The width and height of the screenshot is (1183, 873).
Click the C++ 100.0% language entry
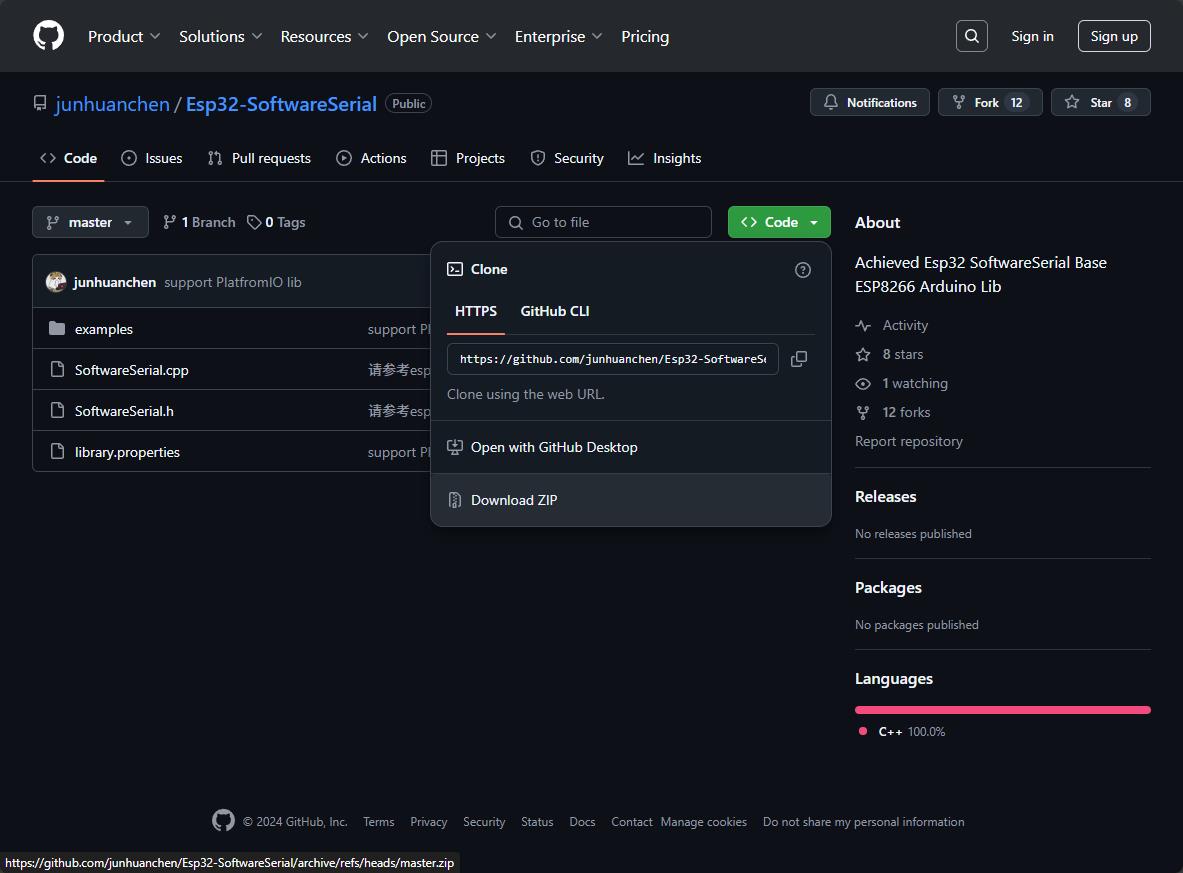click(902, 732)
